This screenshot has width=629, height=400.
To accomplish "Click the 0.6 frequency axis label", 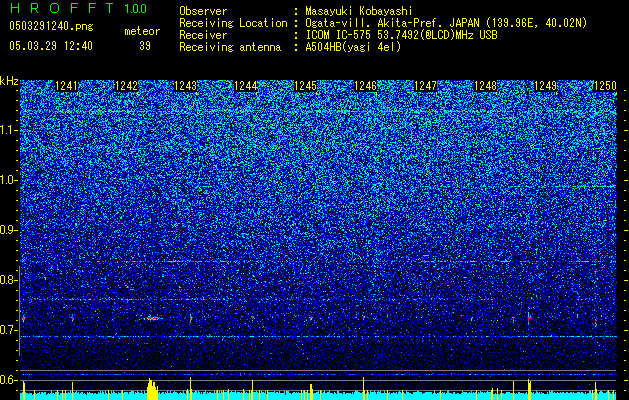I will [x=7, y=380].
